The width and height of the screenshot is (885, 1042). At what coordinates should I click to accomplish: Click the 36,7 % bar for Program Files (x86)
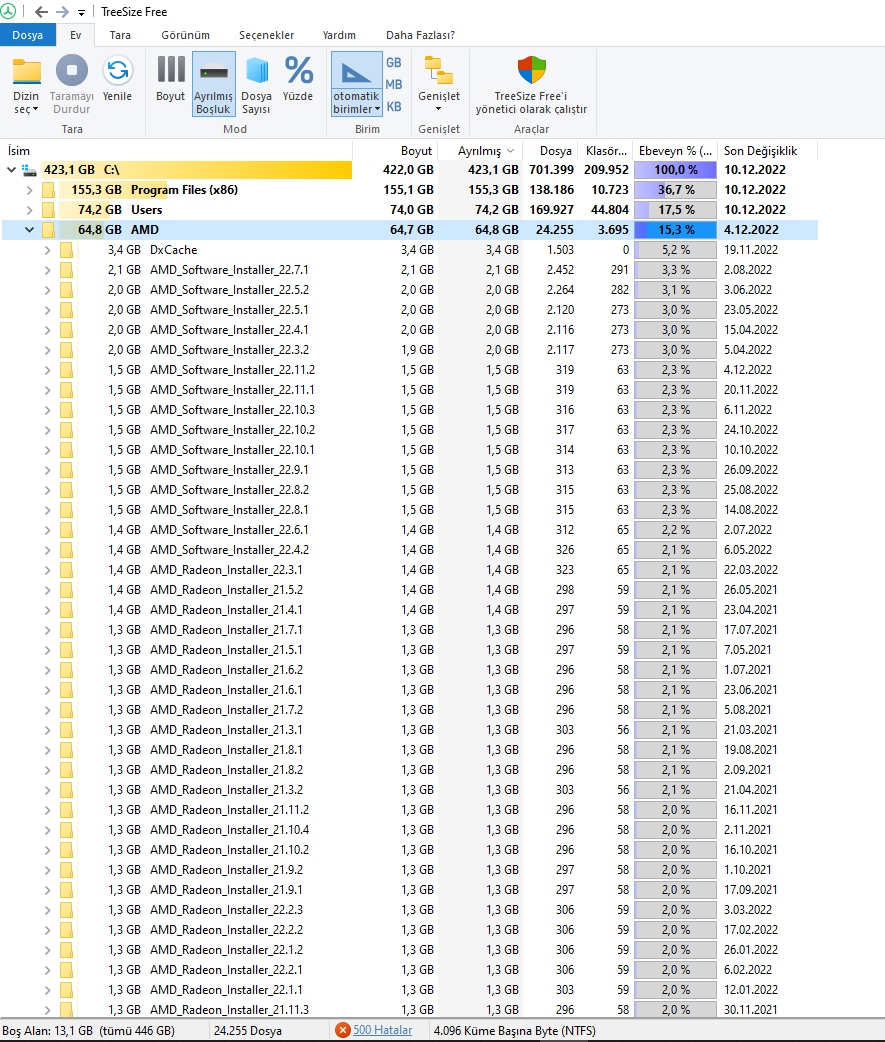tap(676, 190)
